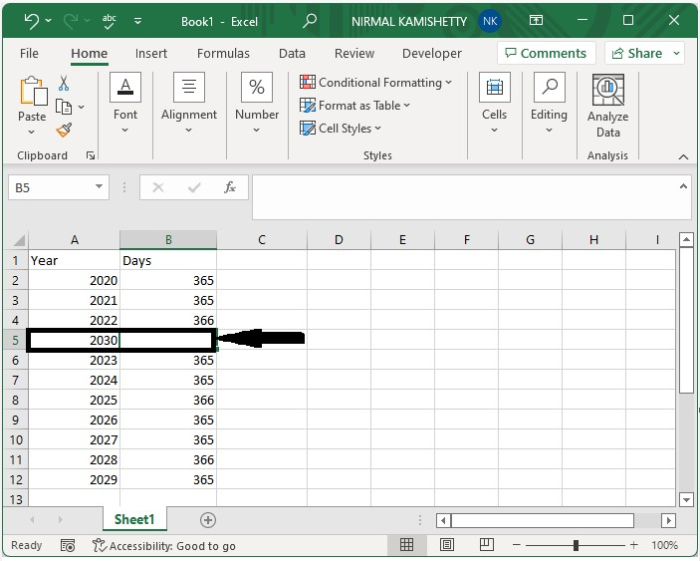The height and width of the screenshot is (561, 700).
Task: Open the Alignment group button
Action: pyautogui.click(x=189, y=103)
